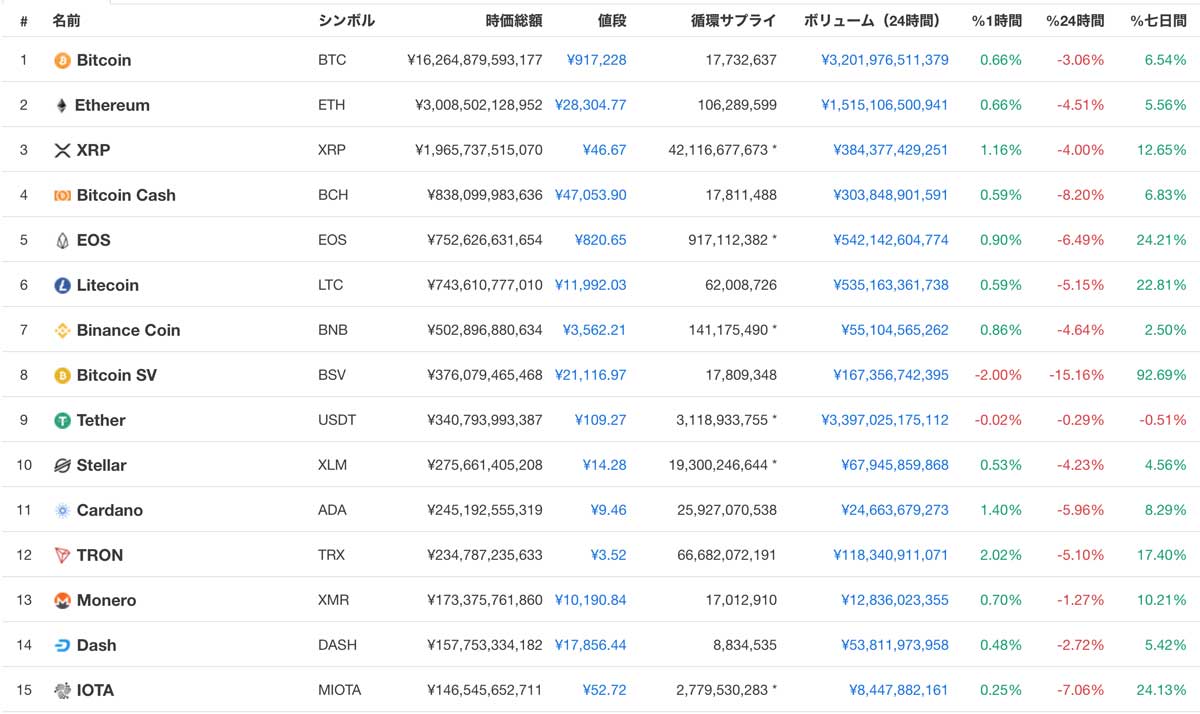Click Bitcoin SV 7-day change 92.69%
The width and height of the screenshot is (1200, 714).
click(1161, 375)
